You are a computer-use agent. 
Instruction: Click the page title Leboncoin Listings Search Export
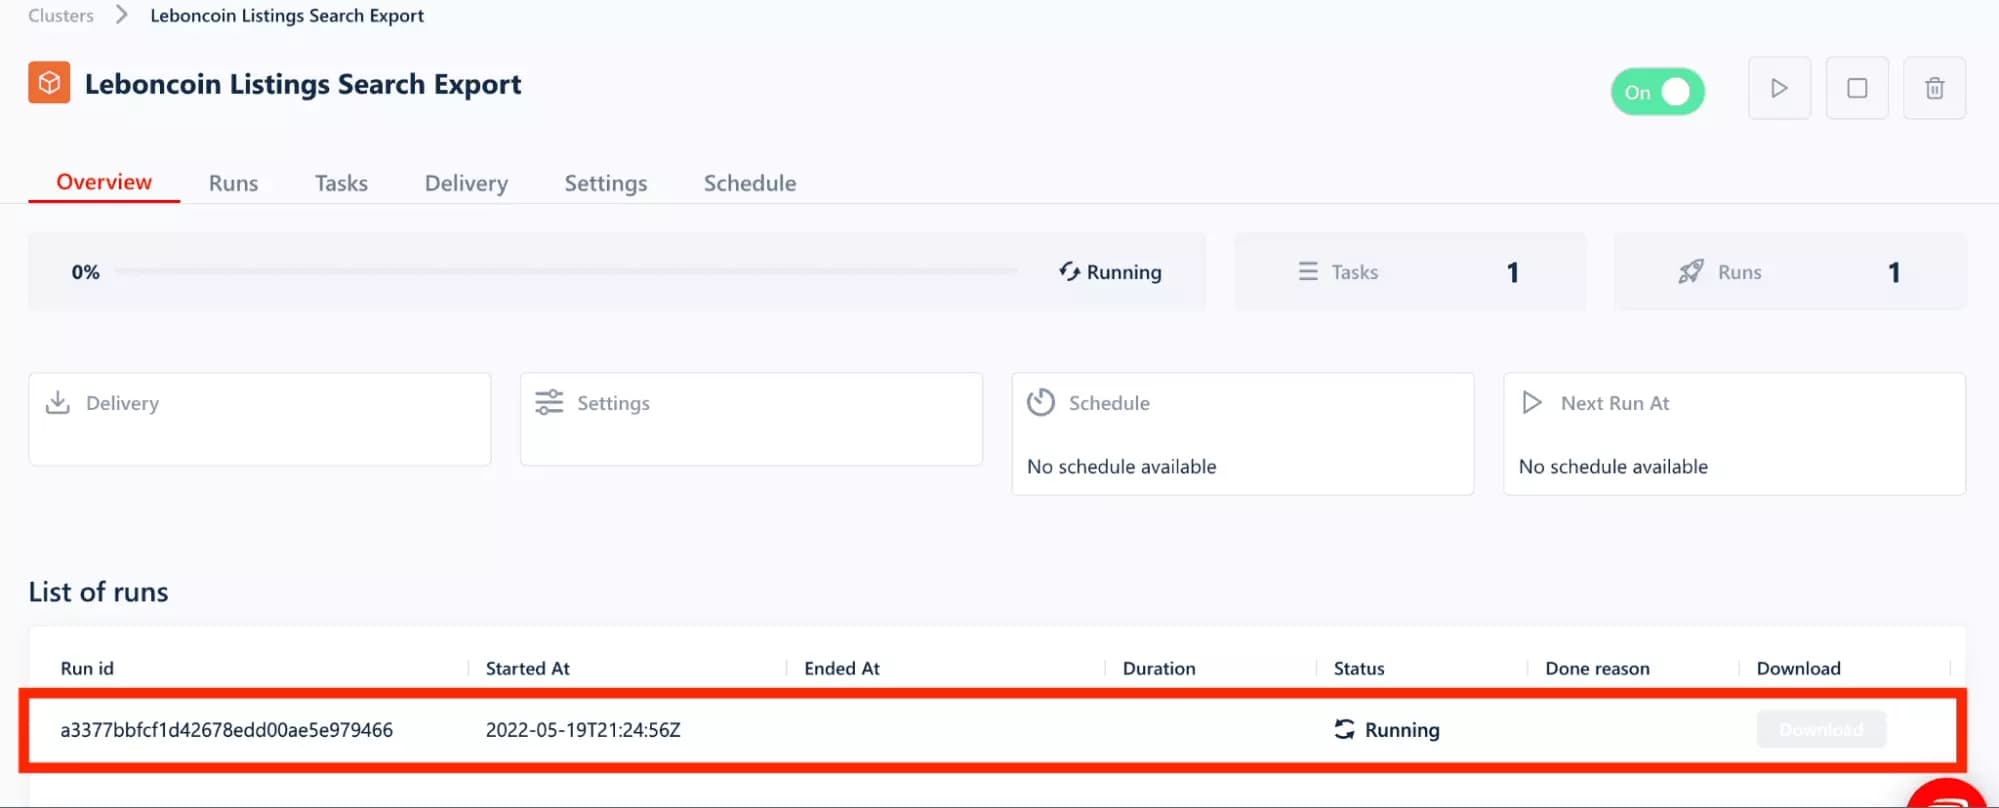click(303, 84)
